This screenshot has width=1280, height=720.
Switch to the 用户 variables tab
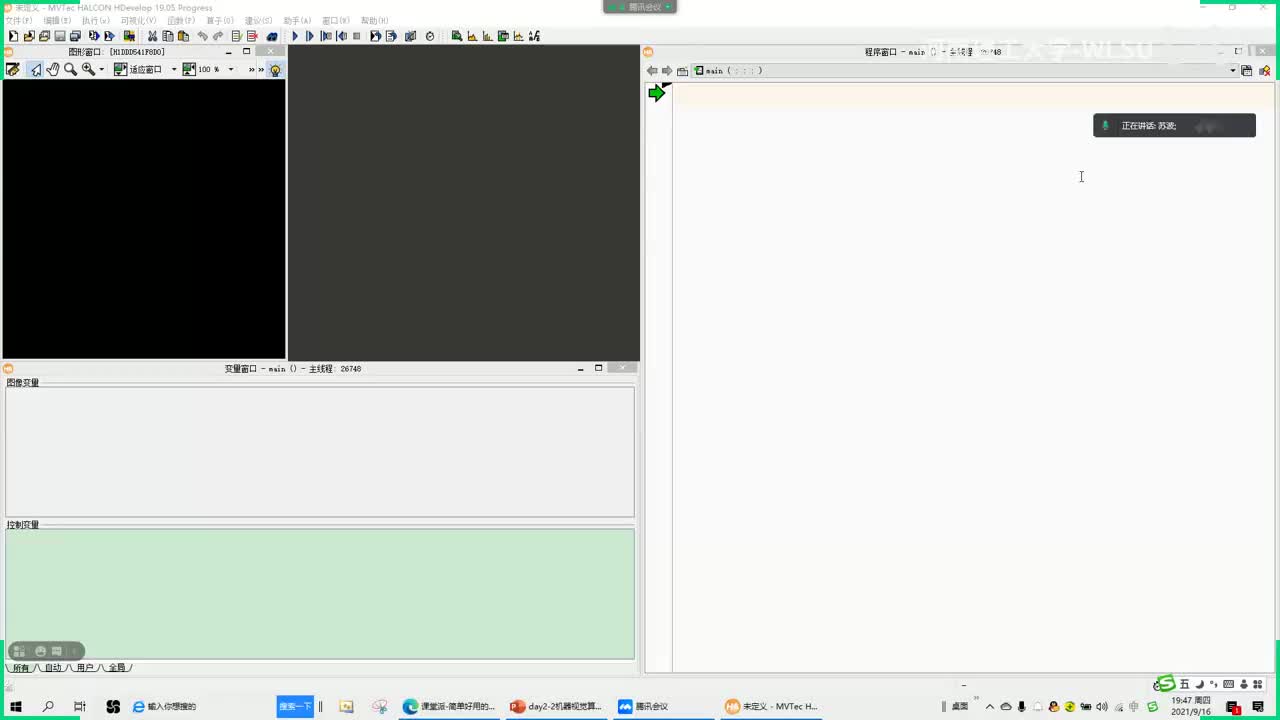pos(85,668)
